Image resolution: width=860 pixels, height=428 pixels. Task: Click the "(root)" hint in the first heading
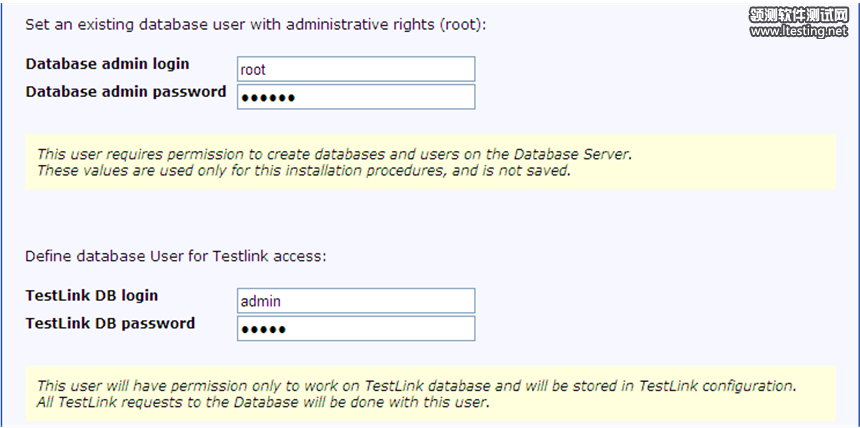[463, 23]
